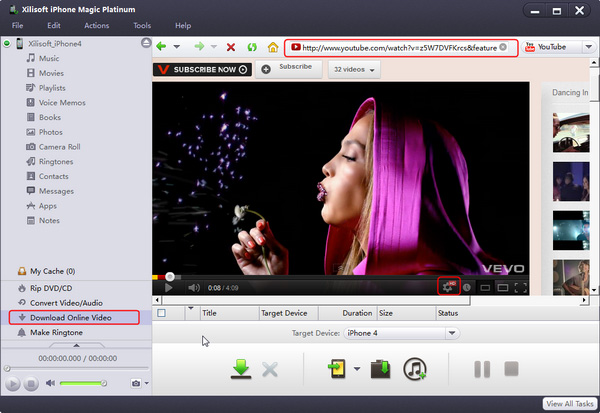Go back with the green back arrow
This screenshot has height=413, width=600.
pos(161,47)
